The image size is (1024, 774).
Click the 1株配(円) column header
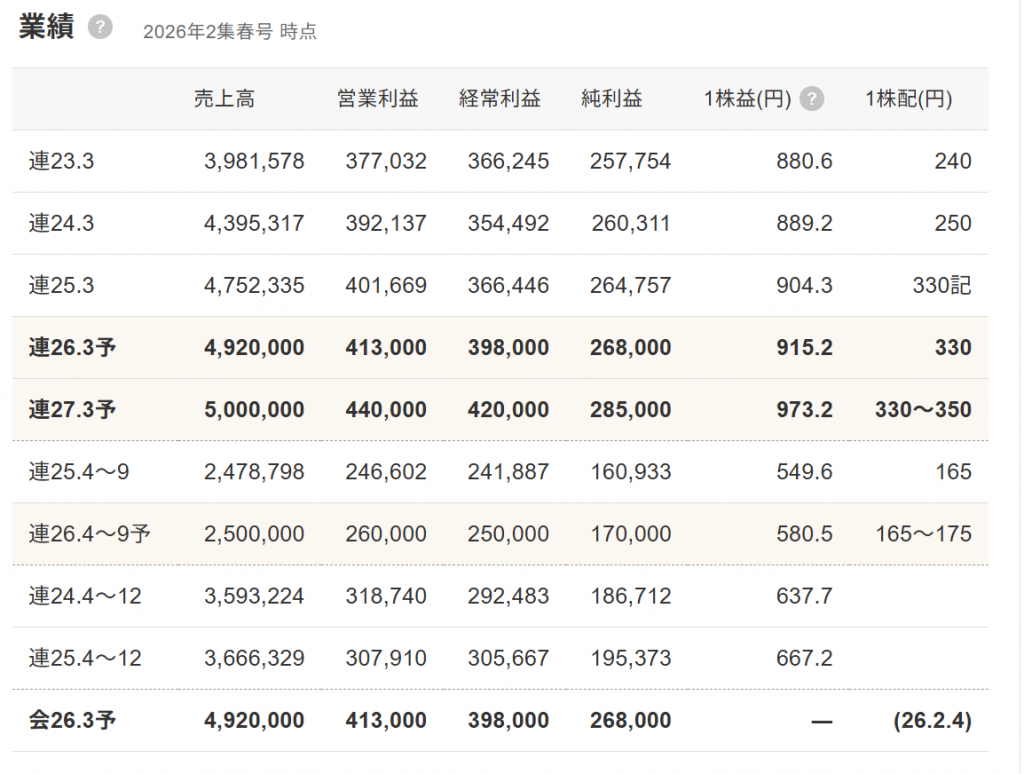pos(908,99)
